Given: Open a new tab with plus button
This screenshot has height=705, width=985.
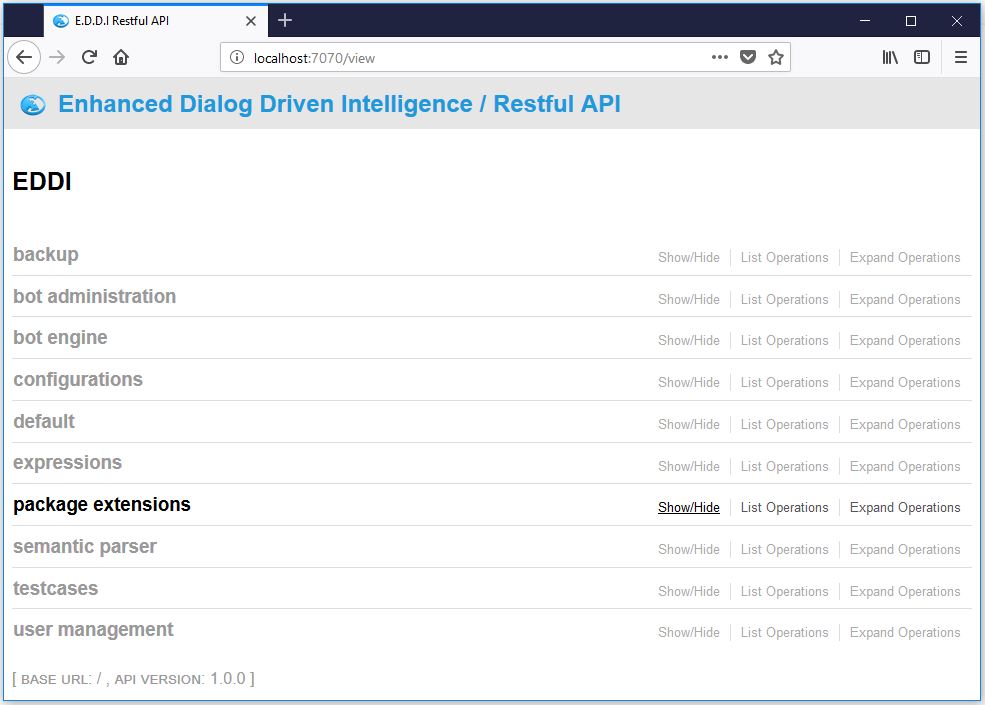Looking at the screenshot, I should (285, 20).
